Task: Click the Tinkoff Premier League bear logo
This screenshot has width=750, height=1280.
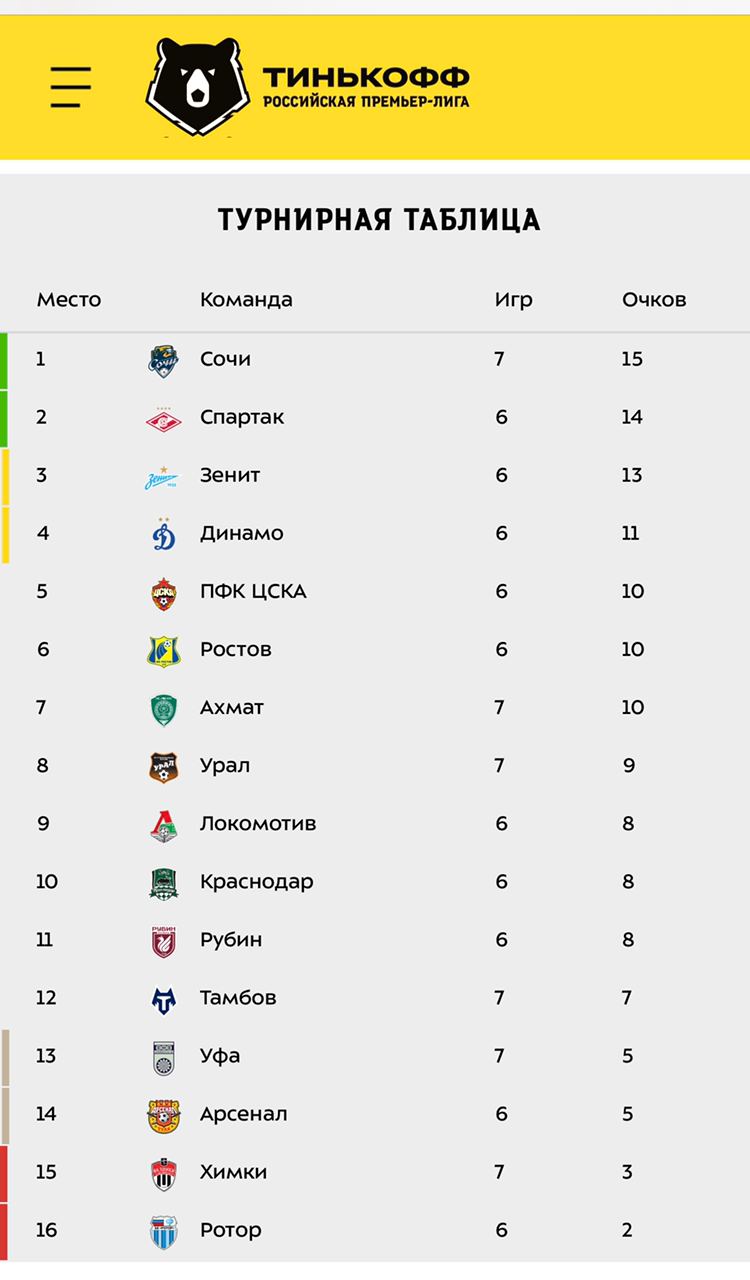Action: (194, 87)
